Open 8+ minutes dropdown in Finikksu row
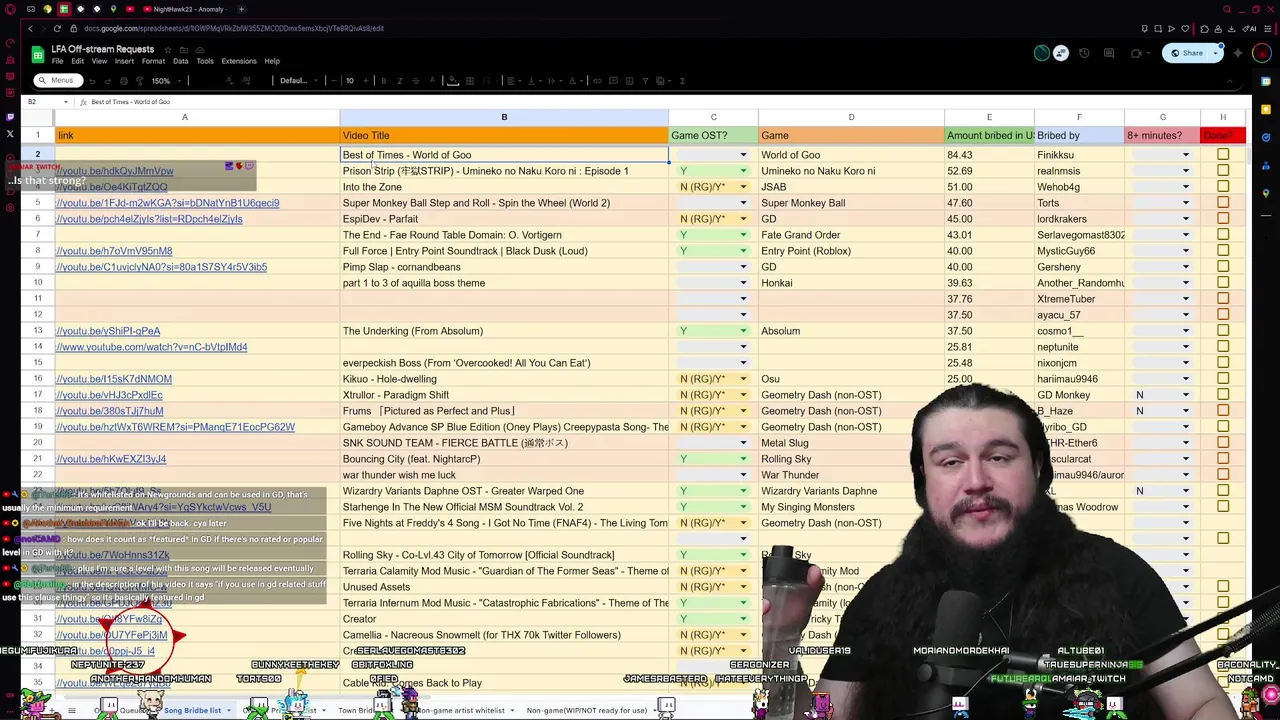The image size is (1280, 720). (x=1186, y=155)
